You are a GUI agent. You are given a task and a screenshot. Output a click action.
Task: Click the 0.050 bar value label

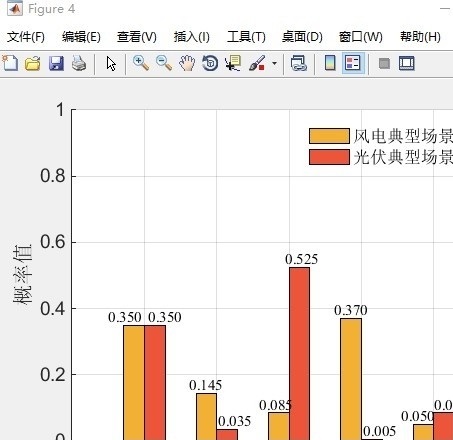(417, 416)
